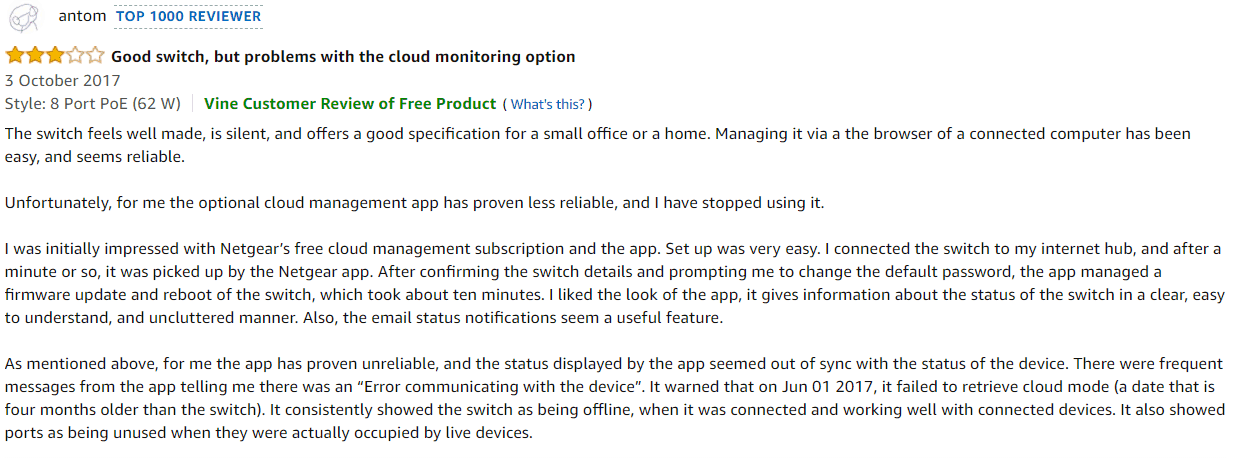This screenshot has height=461, width=1239.
Task: Open the review title 'Good switch, but problems'
Action: pyautogui.click(x=343, y=57)
